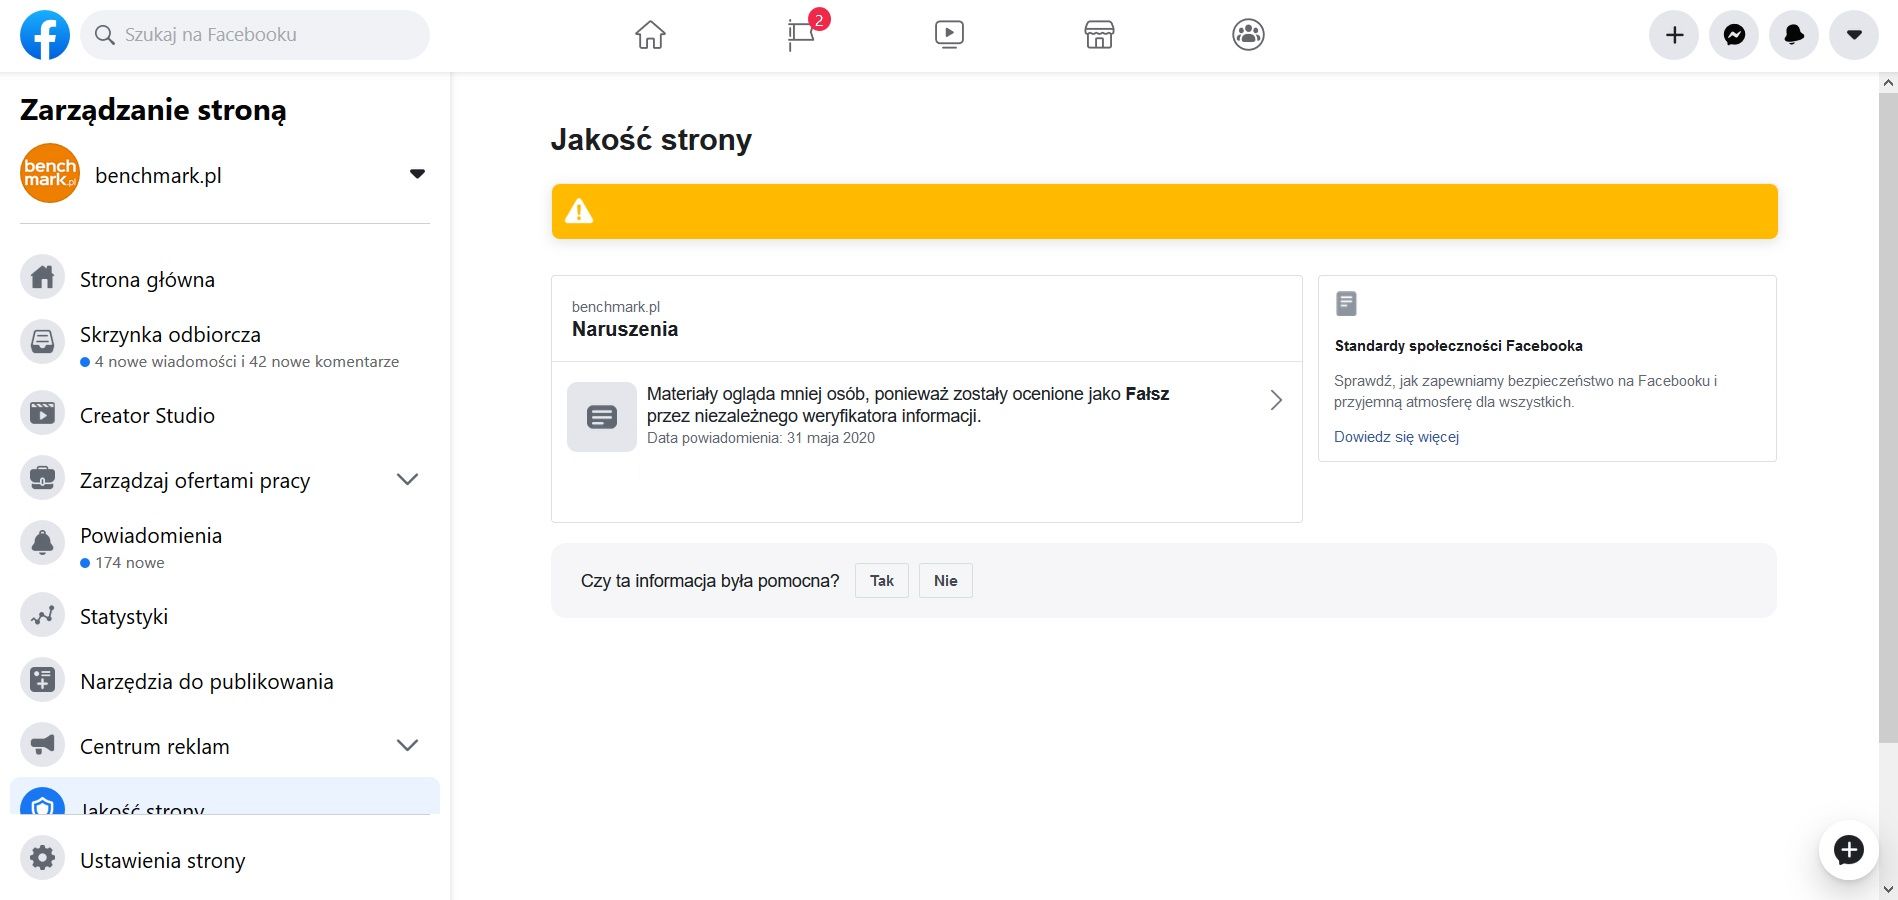Click Data powiadomienia 31 maja 2020
The height and width of the screenshot is (900, 1898).
pos(761,438)
